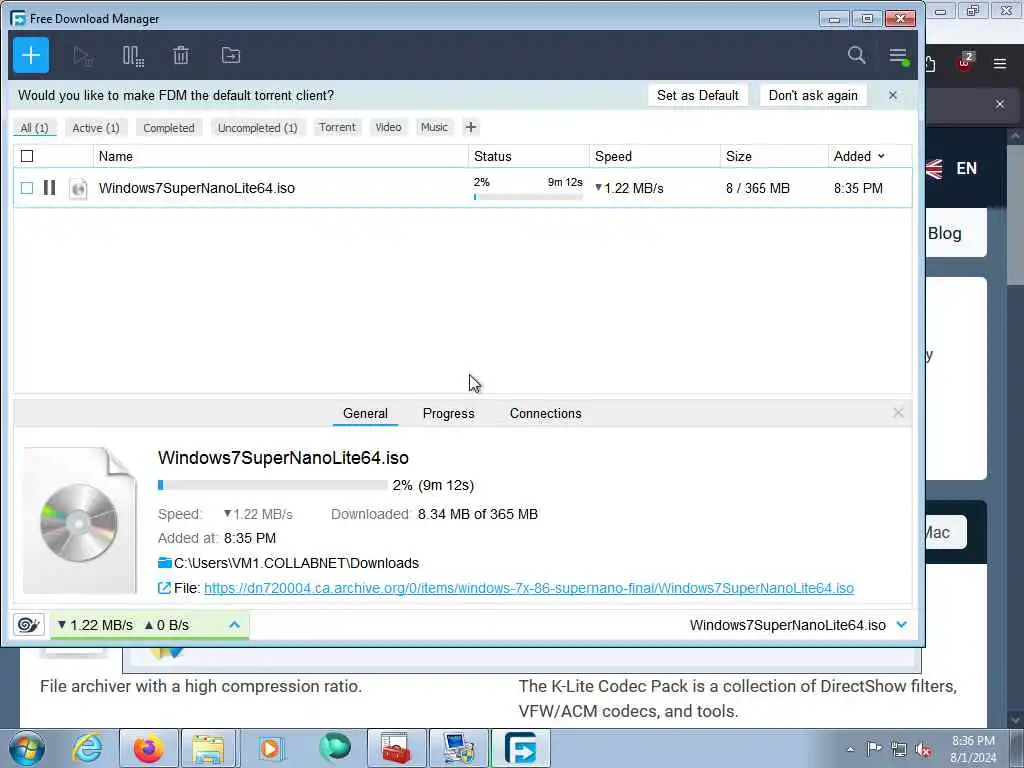Select the All (1) filter tab

click(35, 128)
